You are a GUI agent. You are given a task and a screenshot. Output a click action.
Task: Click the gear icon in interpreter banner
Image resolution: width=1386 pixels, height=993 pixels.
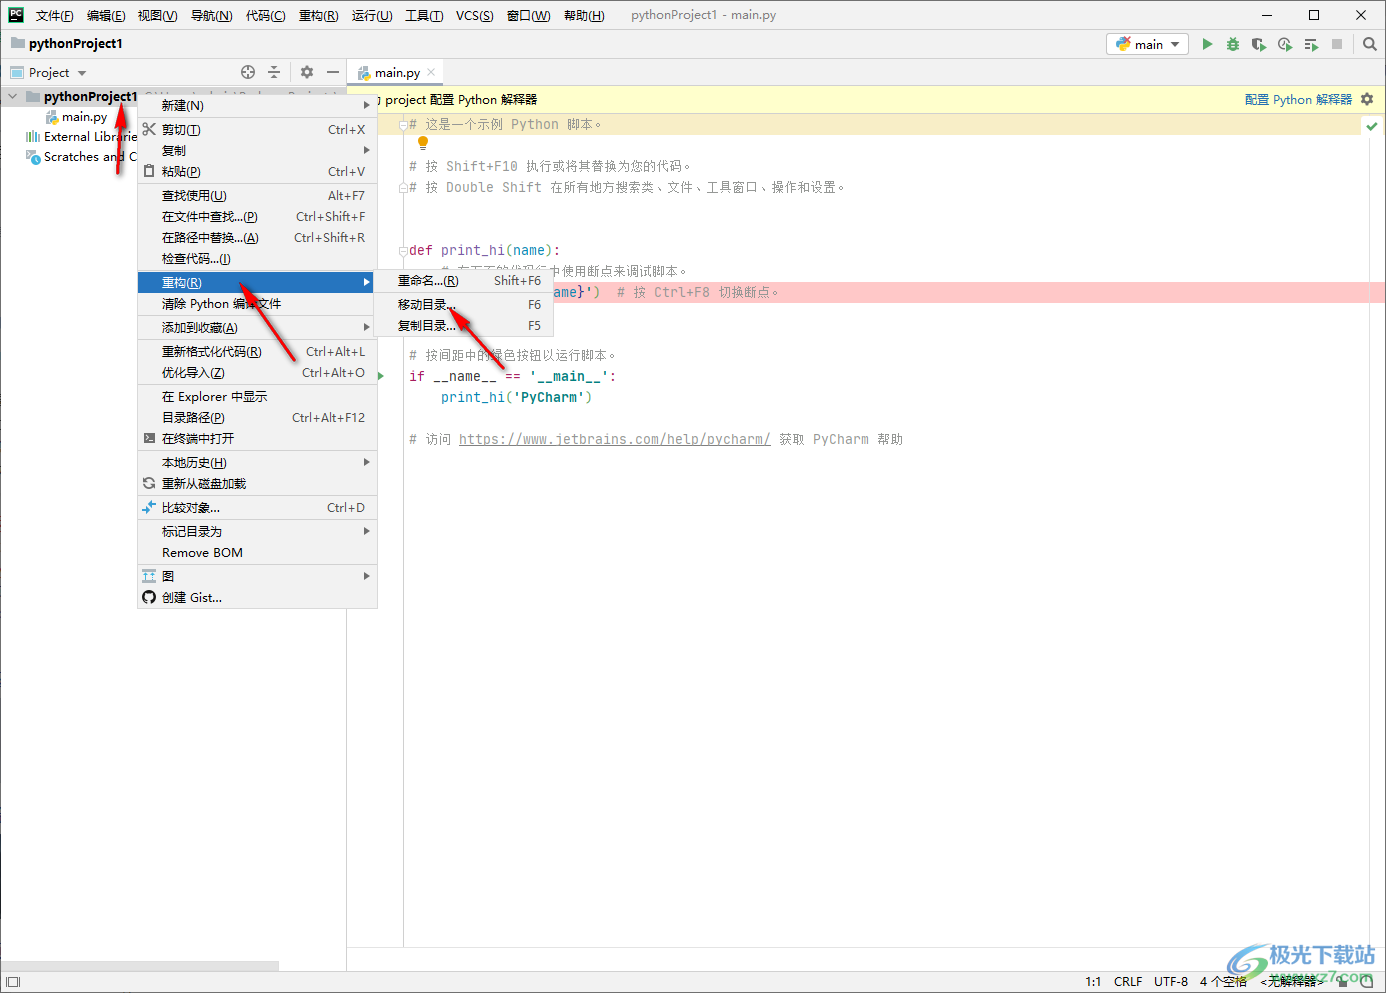pyautogui.click(x=1367, y=99)
